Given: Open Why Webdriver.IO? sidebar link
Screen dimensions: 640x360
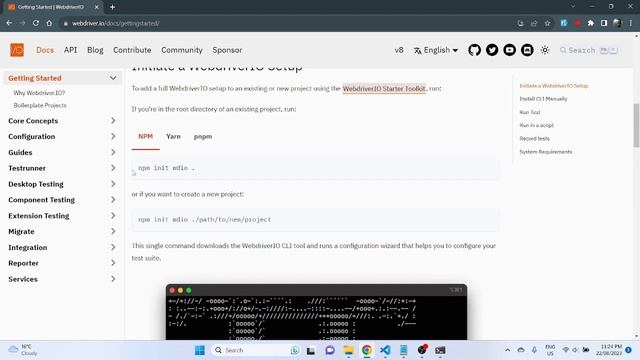Looking at the screenshot, I should point(39,93).
